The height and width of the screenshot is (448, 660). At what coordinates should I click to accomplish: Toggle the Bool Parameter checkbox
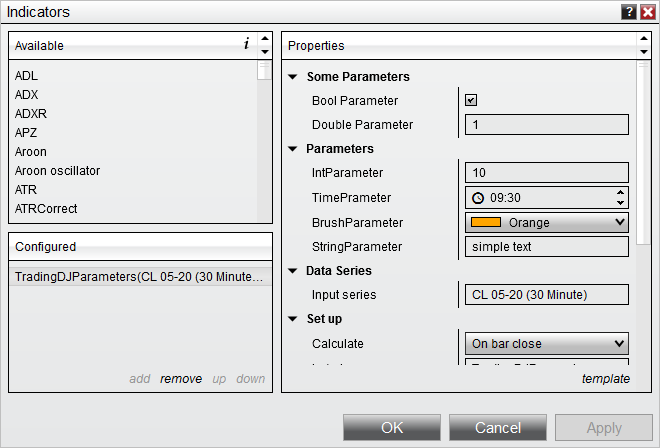tap(471, 100)
